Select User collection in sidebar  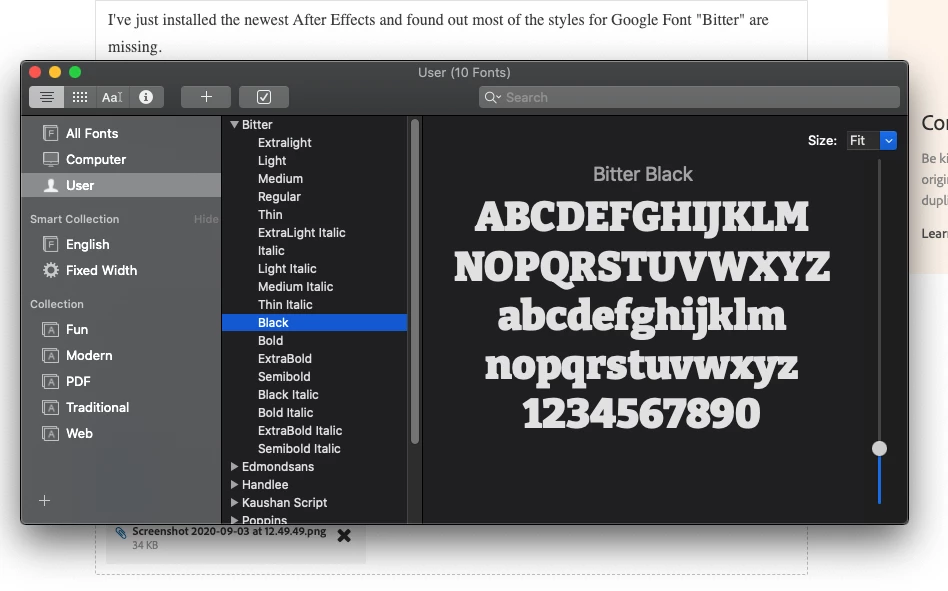121,186
